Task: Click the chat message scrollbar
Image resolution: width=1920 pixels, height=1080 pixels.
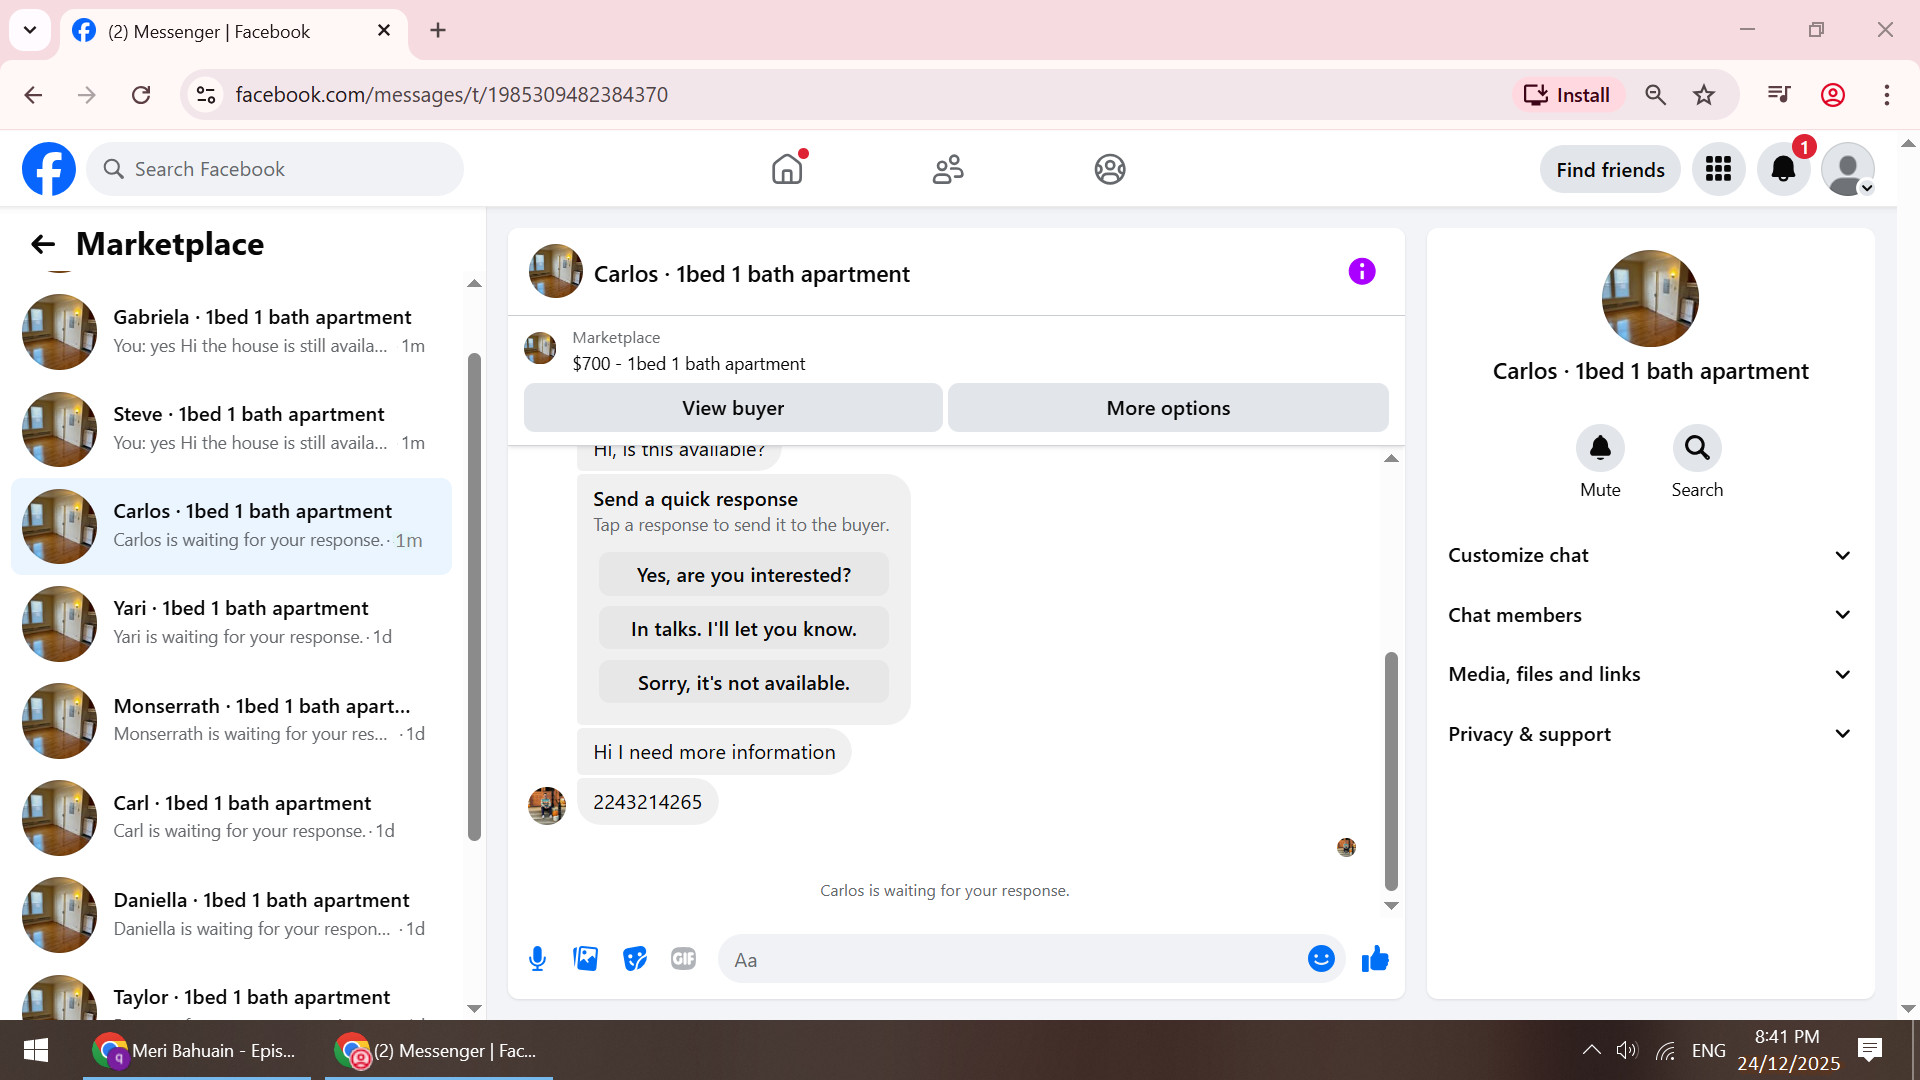Action: (x=1391, y=770)
